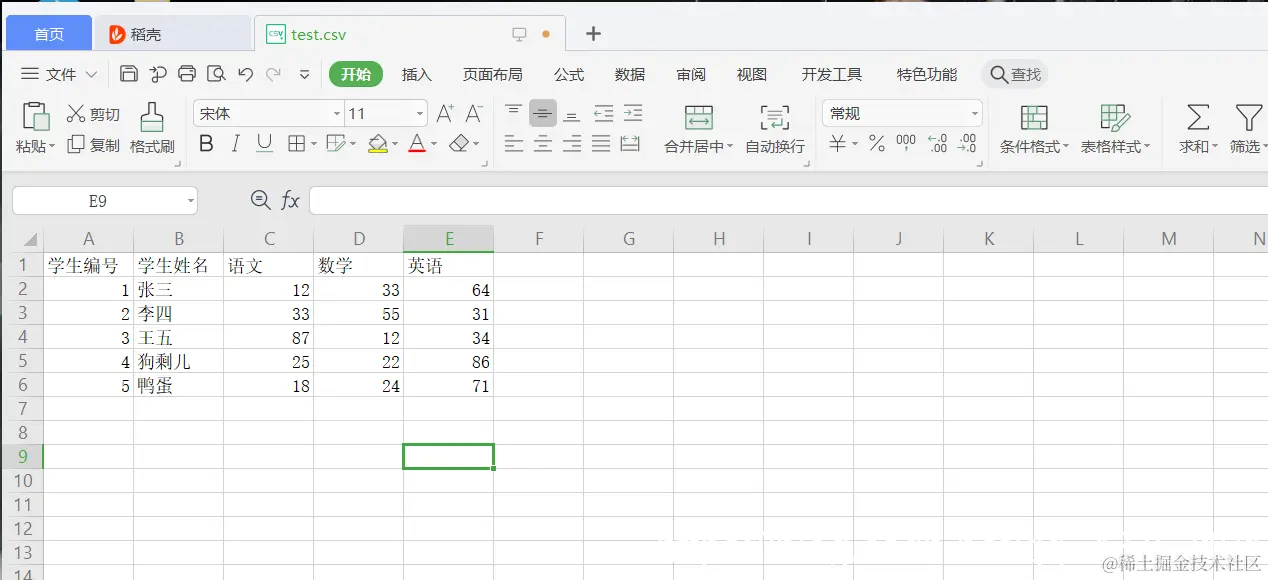Click the Print icon in quick toolbar

tap(187, 74)
